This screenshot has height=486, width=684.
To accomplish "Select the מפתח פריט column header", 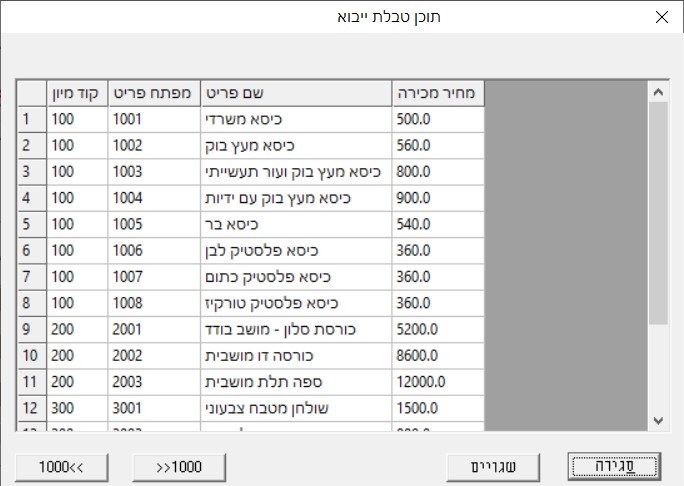I will tap(154, 93).
